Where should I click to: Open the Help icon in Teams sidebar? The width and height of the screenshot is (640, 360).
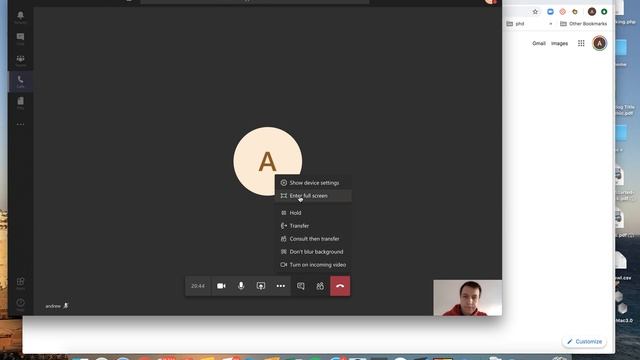click(x=20, y=304)
